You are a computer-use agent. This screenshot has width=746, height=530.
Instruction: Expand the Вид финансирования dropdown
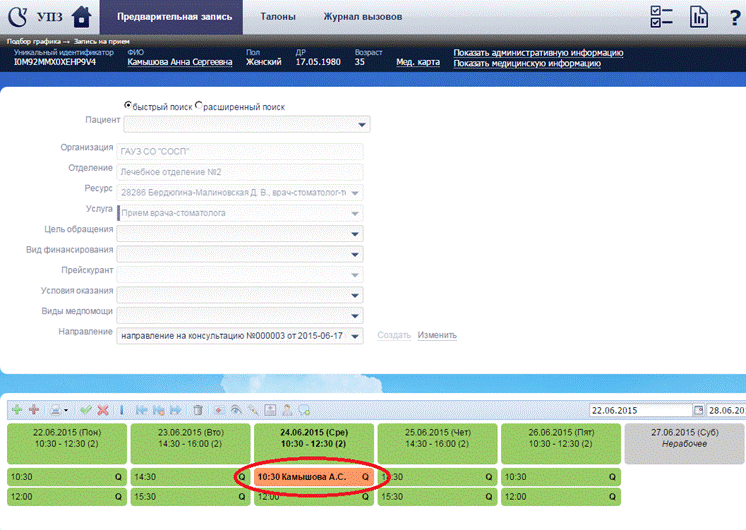click(x=355, y=255)
